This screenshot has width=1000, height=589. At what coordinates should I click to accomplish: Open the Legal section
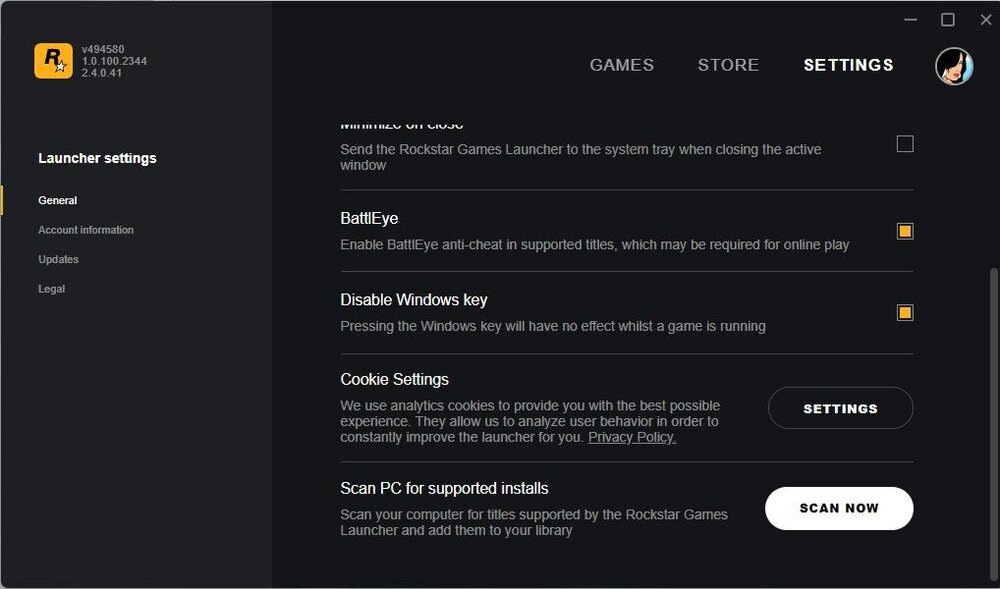tap(51, 289)
